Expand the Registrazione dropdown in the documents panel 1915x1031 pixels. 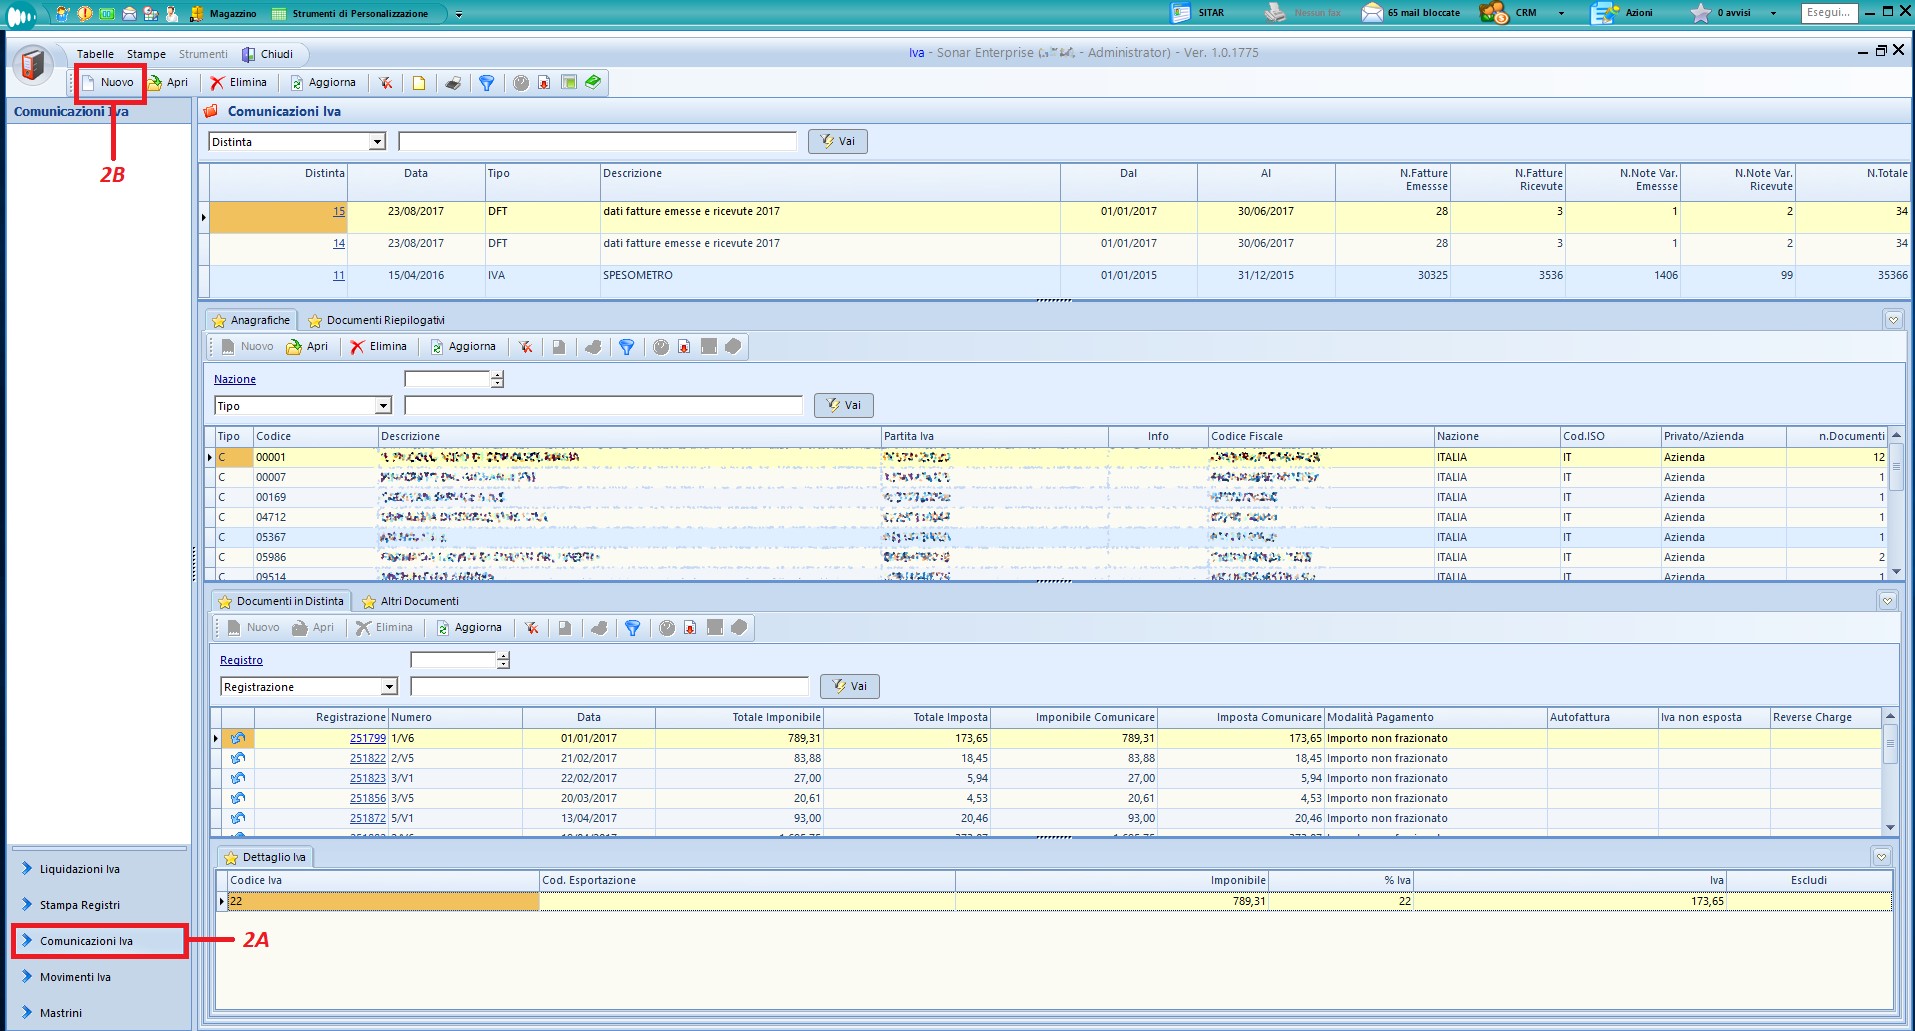(389, 687)
